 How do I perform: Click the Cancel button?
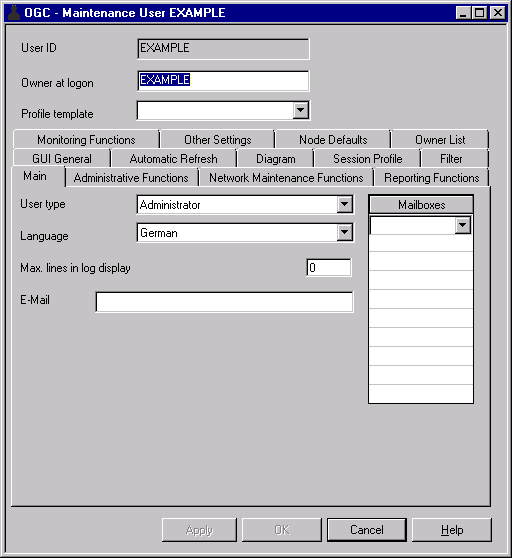tap(367, 530)
